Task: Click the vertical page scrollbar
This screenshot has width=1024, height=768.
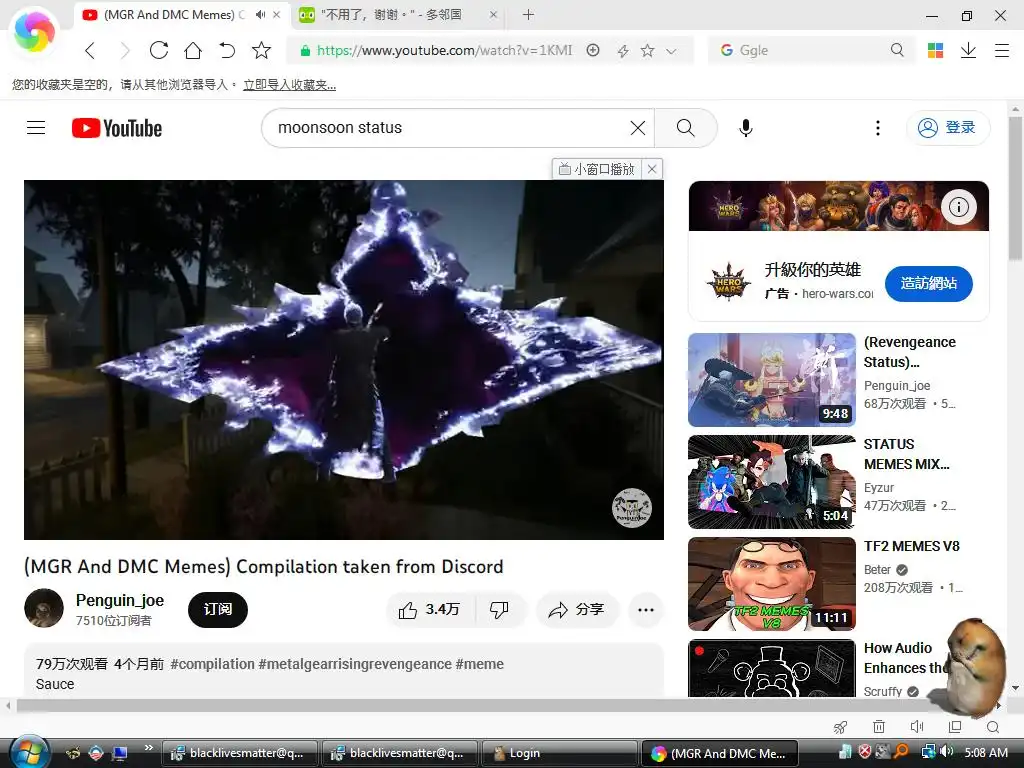Action: (1015, 189)
